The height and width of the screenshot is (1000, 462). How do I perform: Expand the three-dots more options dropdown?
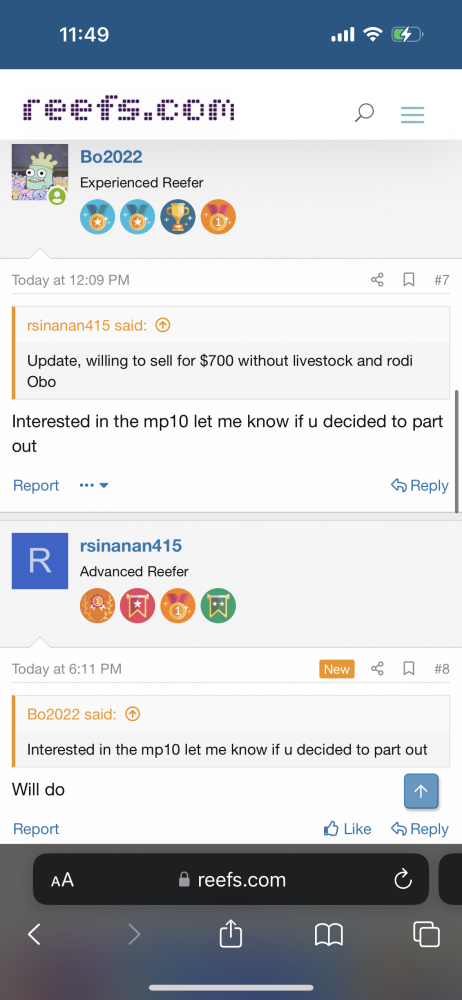tap(94, 485)
